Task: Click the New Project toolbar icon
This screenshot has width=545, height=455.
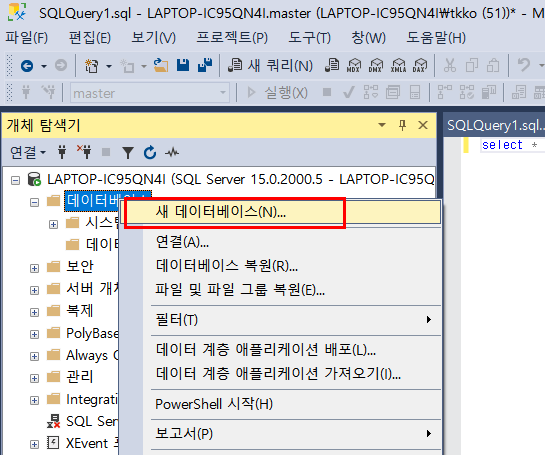Action: [91, 66]
